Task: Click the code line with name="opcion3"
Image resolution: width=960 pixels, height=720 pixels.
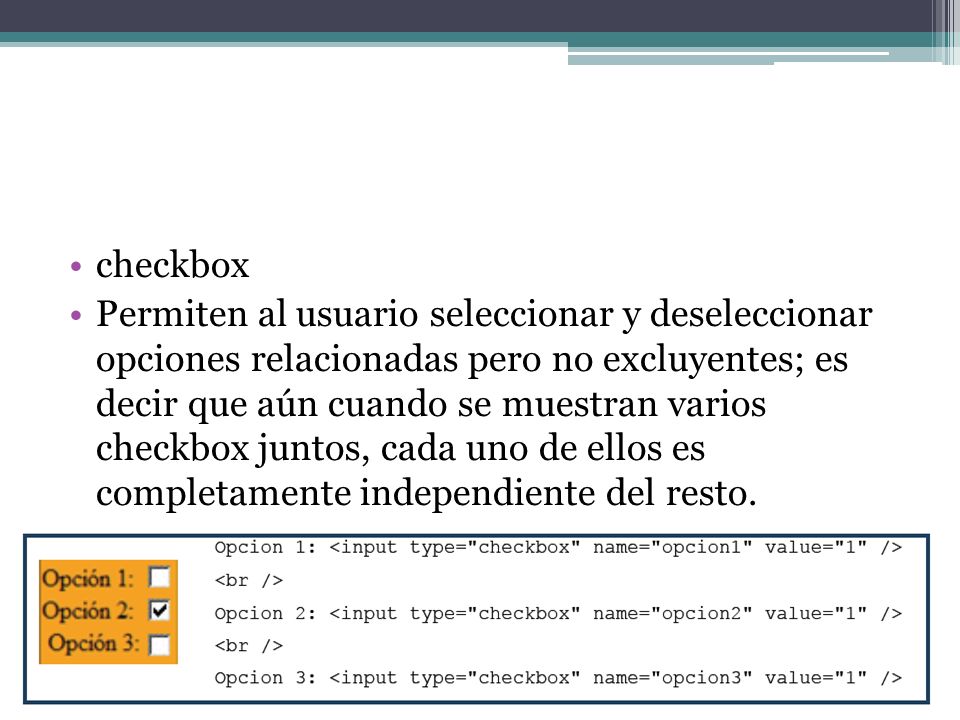Action: click(x=558, y=678)
